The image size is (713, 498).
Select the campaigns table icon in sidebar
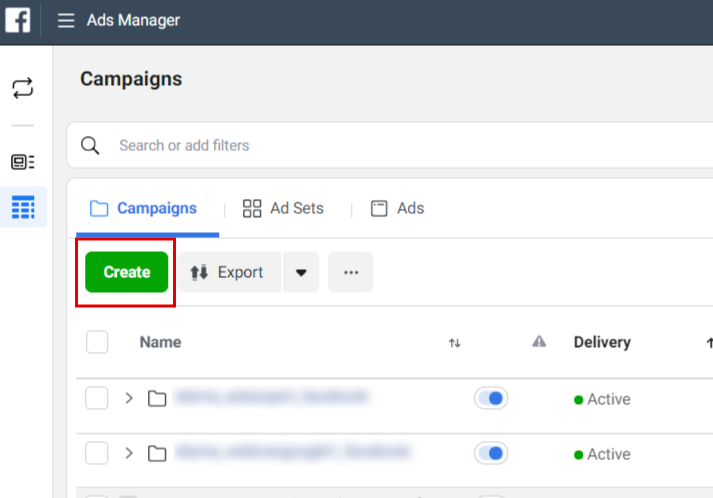[x=23, y=207]
